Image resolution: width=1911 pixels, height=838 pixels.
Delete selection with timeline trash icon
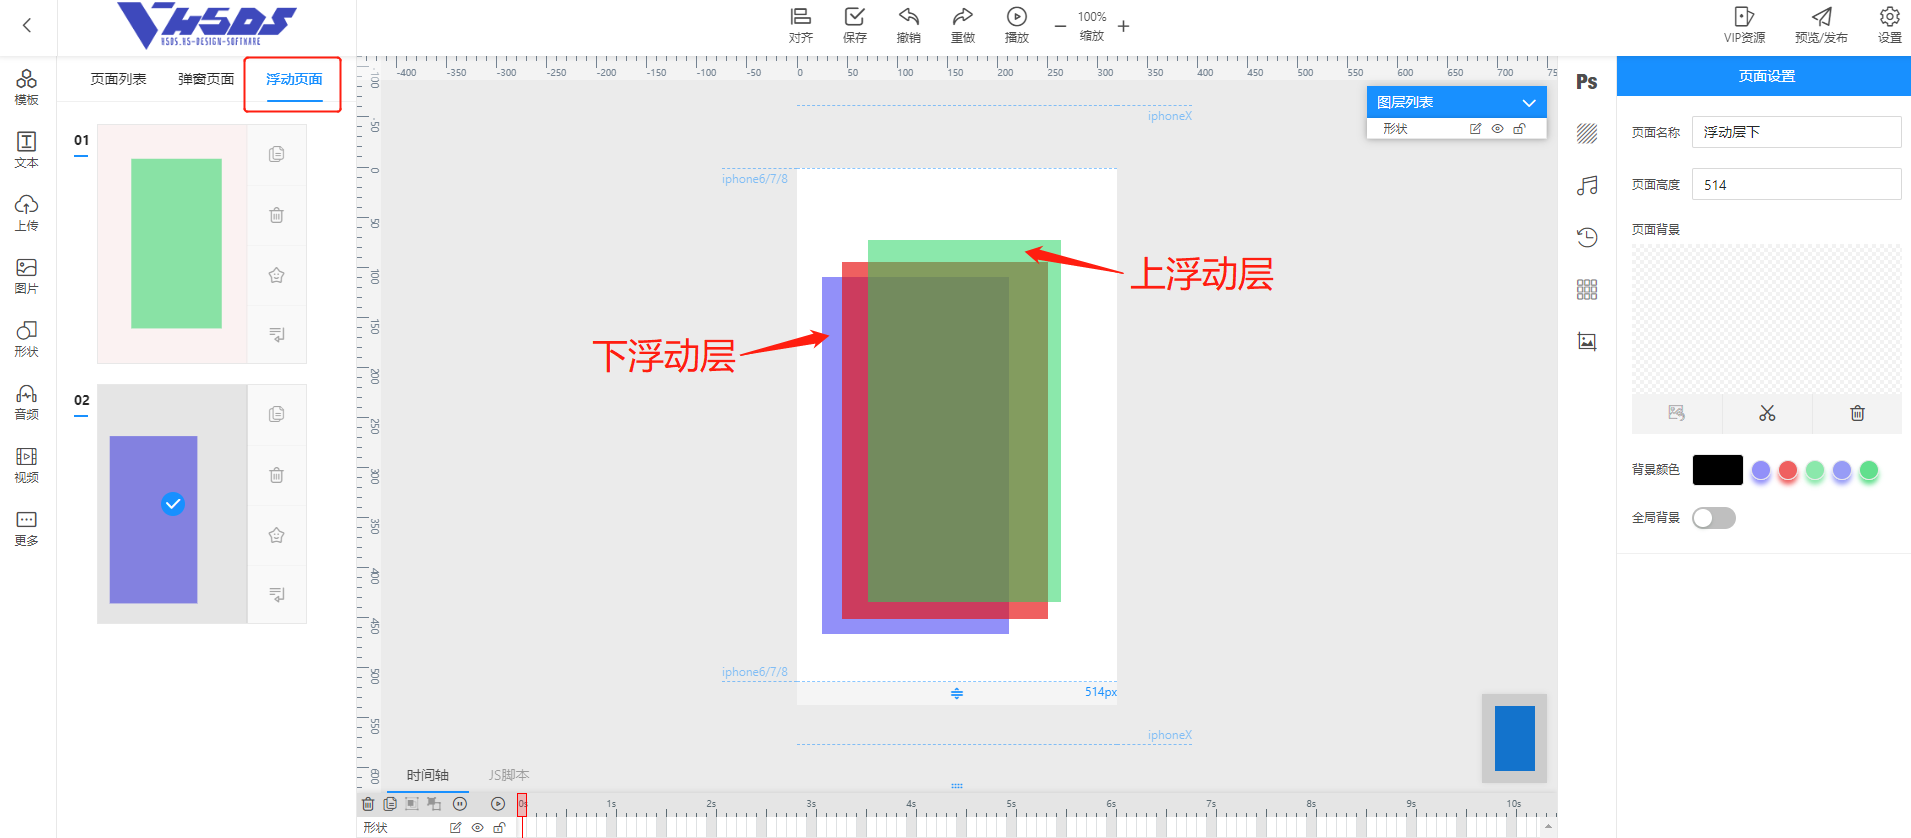[x=368, y=804]
